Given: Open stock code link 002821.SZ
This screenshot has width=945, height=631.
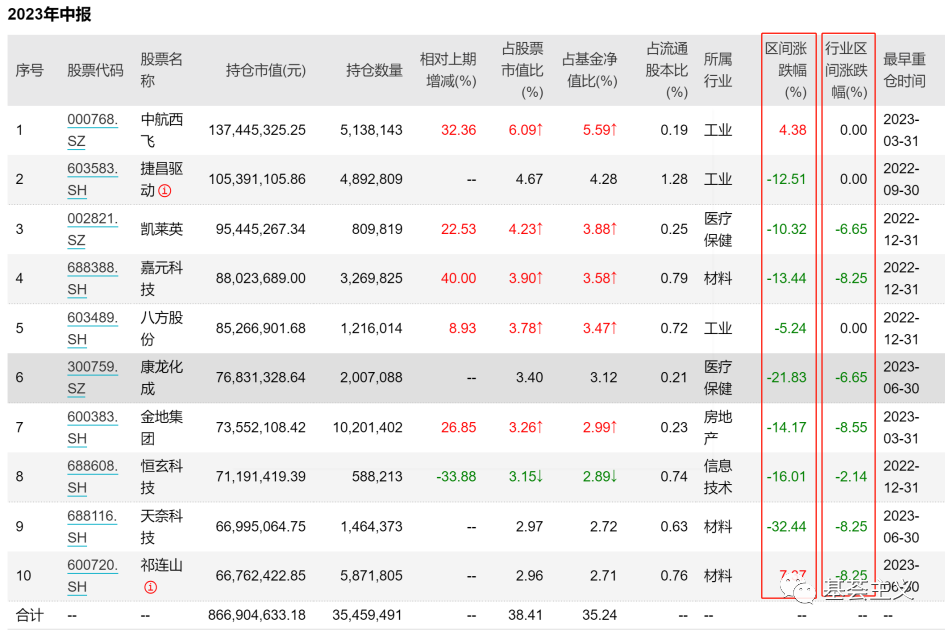Looking at the screenshot, I should pyautogui.click(x=92, y=230).
